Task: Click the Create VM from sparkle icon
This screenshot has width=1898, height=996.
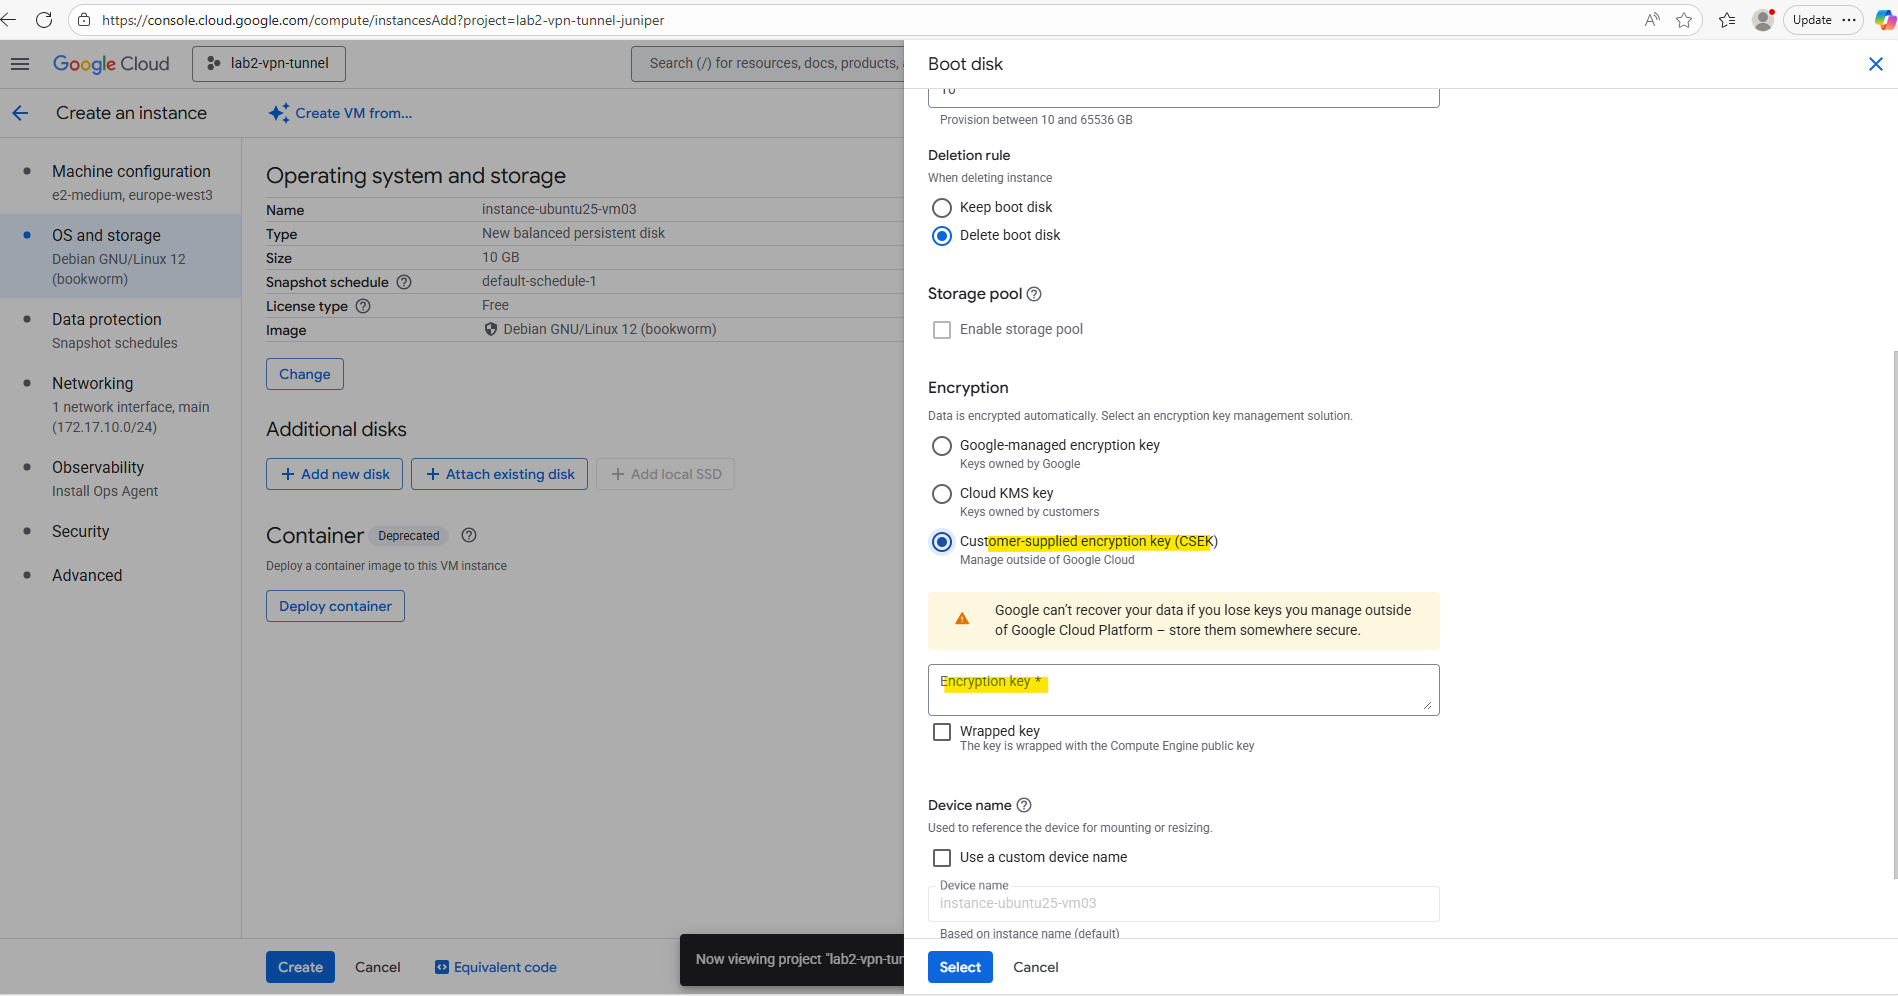Action: click(279, 113)
